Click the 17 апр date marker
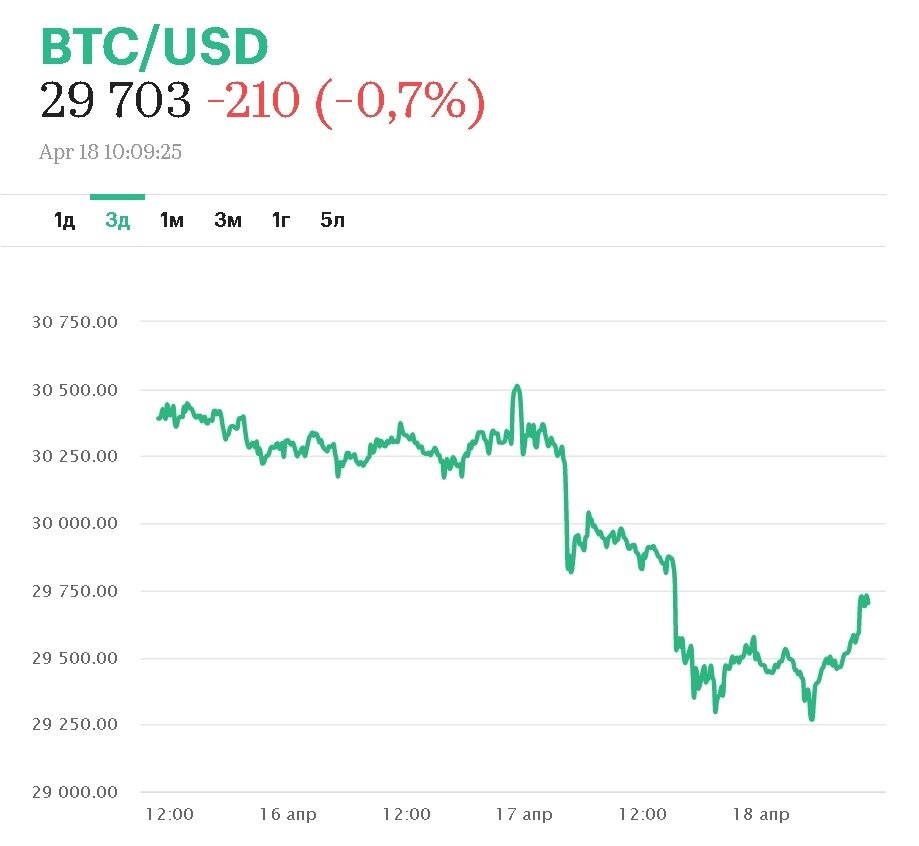919x846 pixels. coord(525,814)
